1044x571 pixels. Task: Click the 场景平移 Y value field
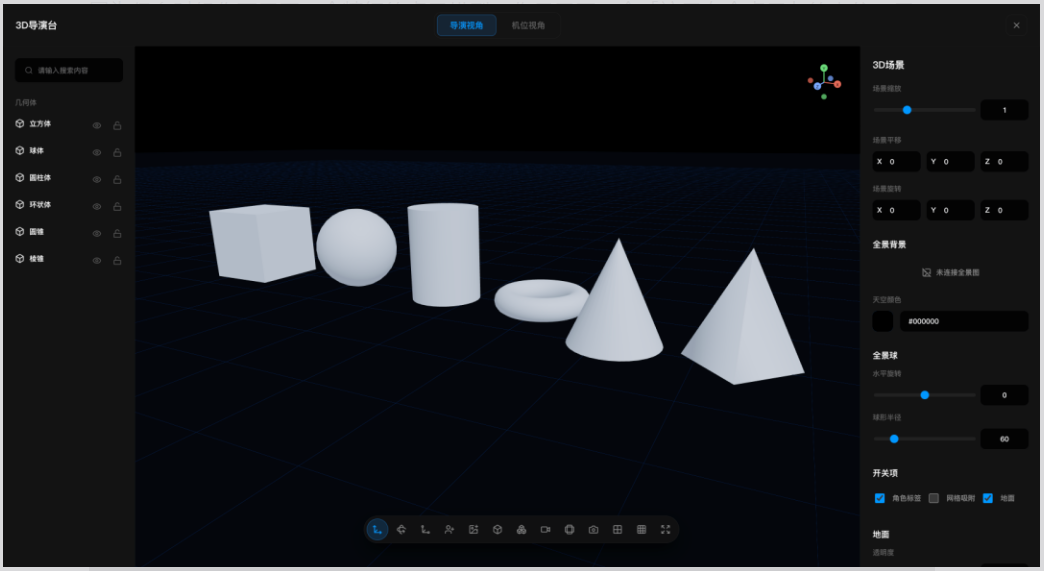(x=951, y=161)
